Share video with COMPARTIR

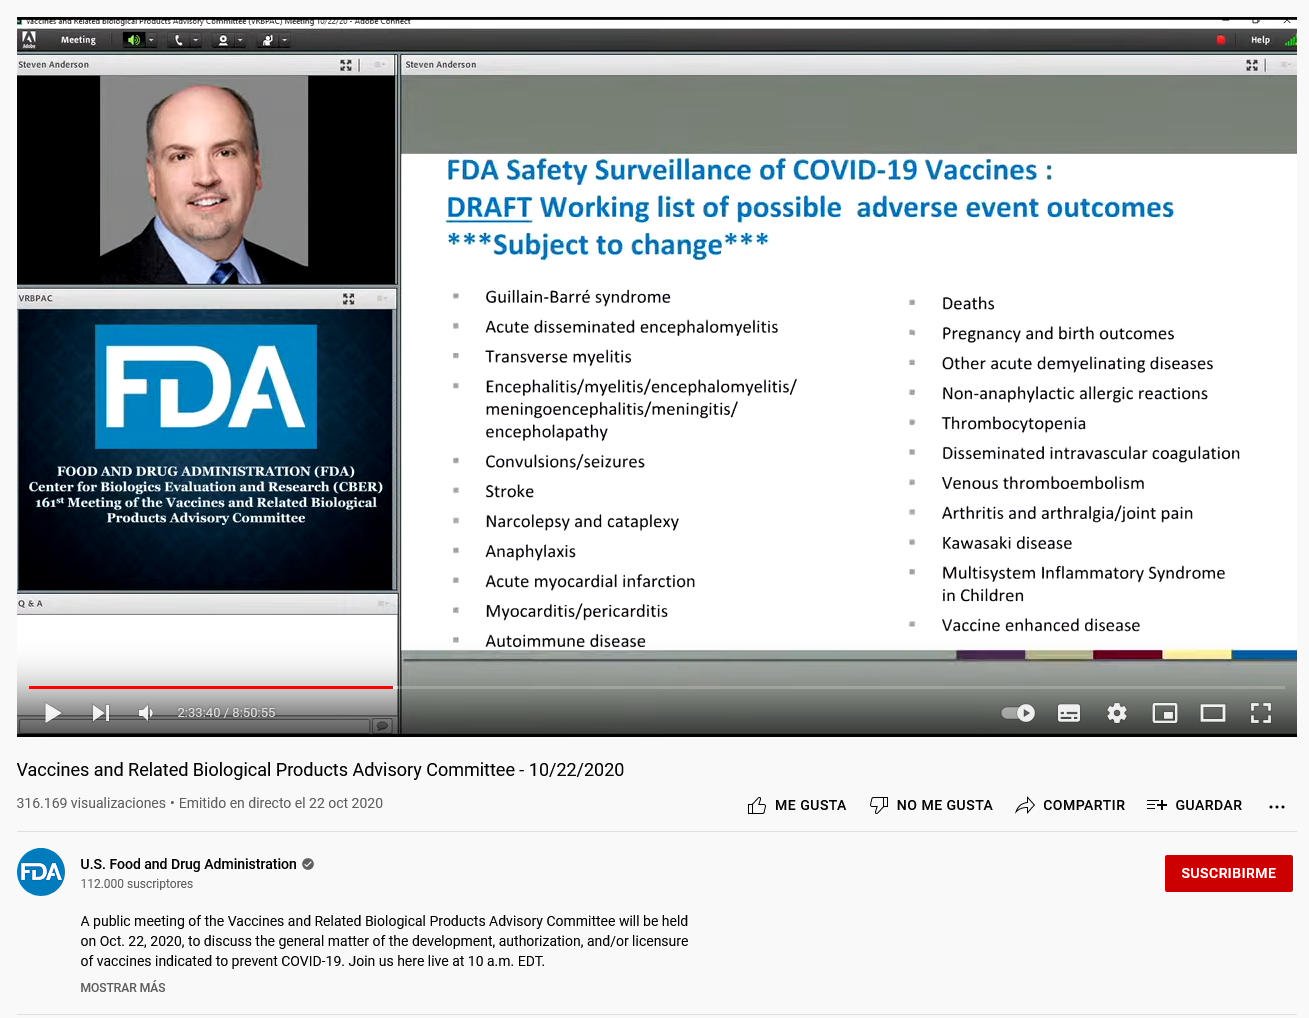[1069, 805]
